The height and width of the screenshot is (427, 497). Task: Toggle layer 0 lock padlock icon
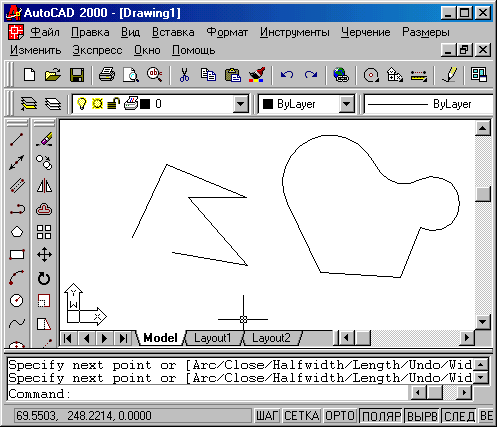pos(113,104)
